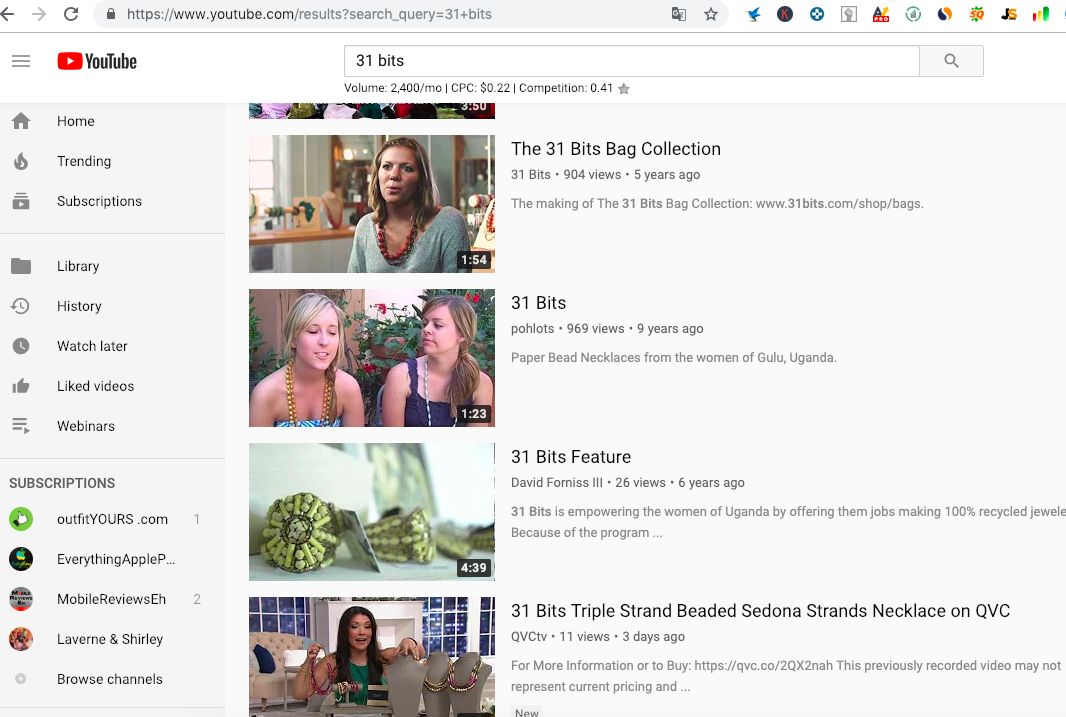
Task: Click the SUBSCRIPTIONS section heading
Action: (x=62, y=483)
